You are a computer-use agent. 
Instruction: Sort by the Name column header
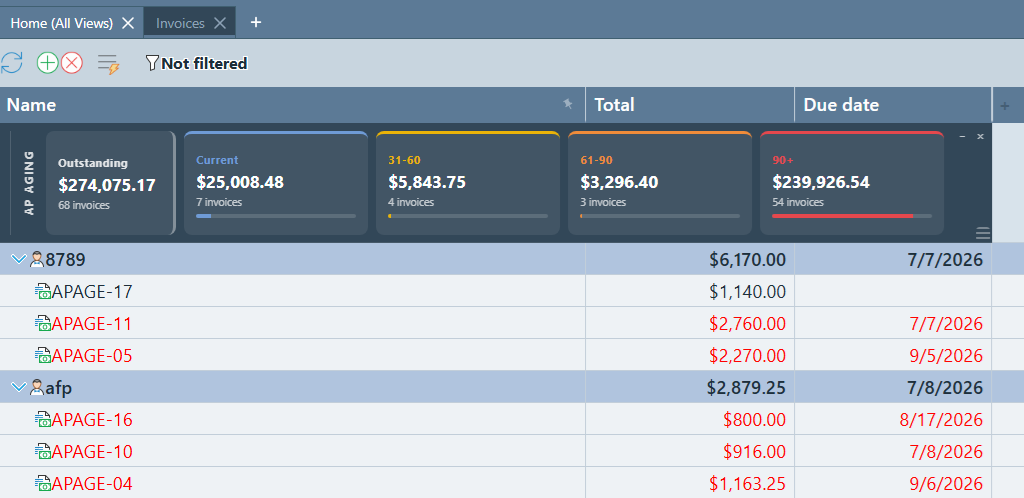pyautogui.click(x=293, y=105)
